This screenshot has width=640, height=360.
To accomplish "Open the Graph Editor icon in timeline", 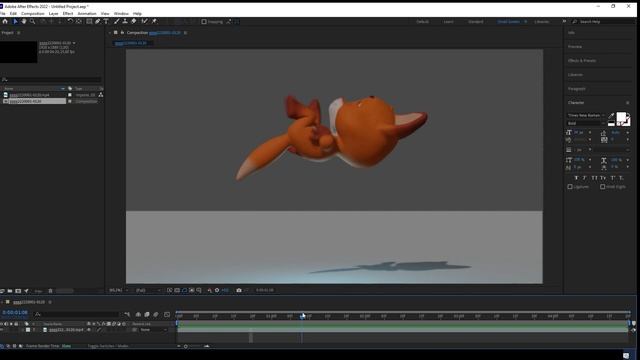I will pos(167,314).
